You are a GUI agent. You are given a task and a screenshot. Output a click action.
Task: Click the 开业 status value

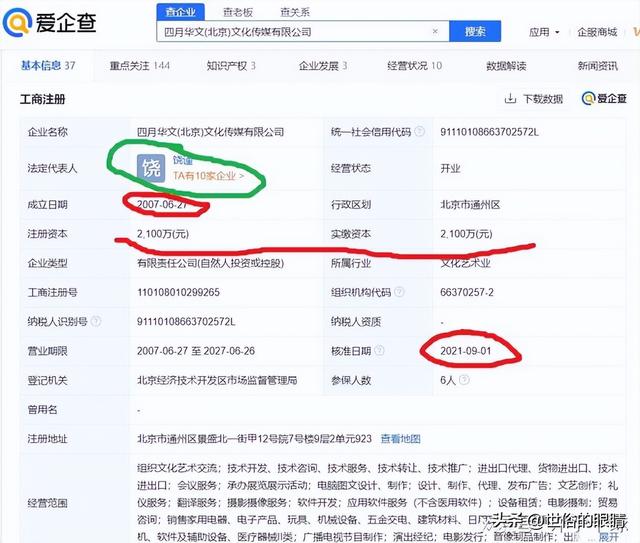click(450, 169)
